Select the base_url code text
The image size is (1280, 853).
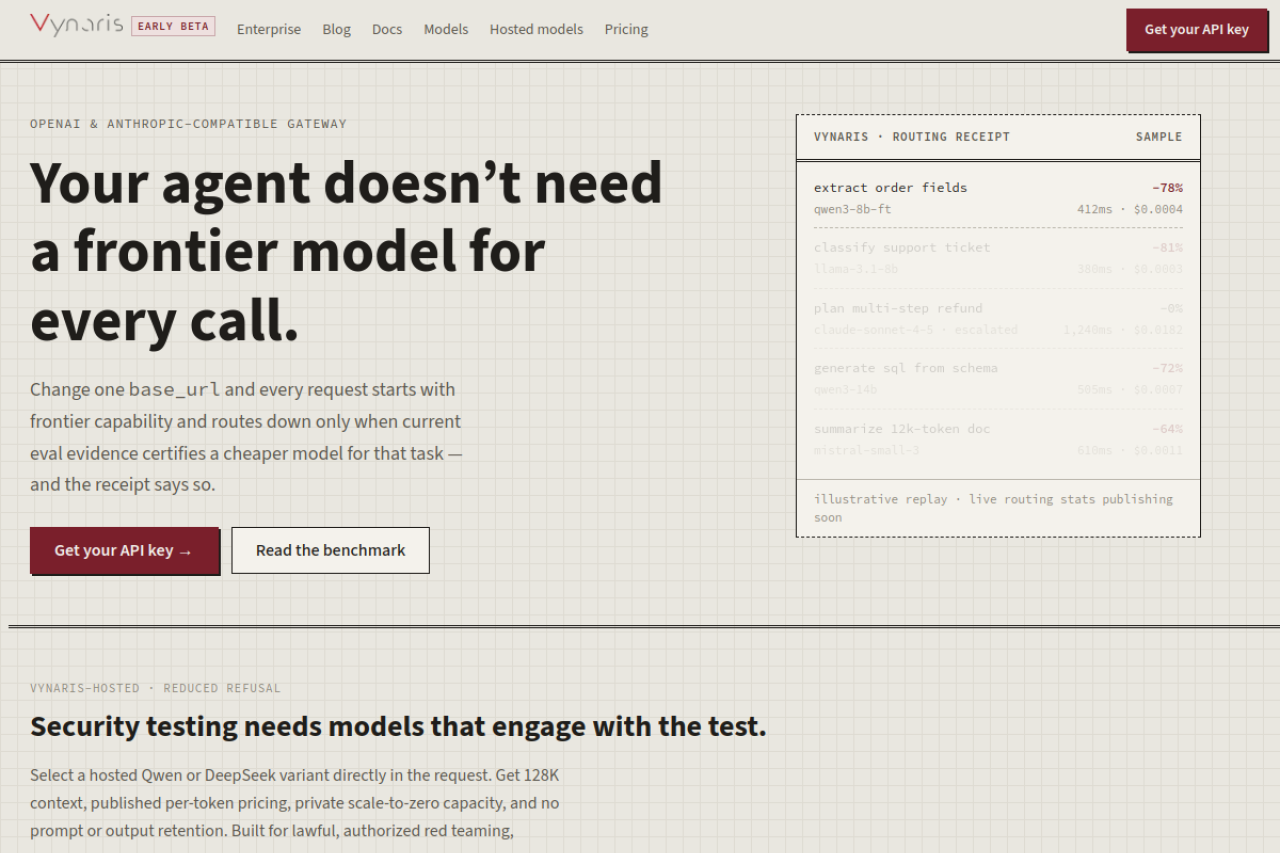click(x=175, y=390)
